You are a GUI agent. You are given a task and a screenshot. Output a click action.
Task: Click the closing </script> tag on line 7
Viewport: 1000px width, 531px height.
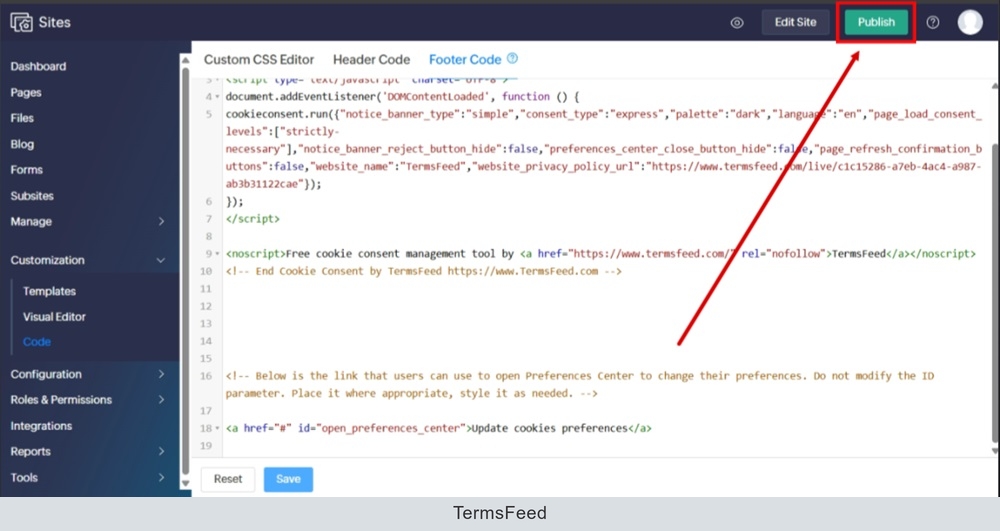coord(253,219)
